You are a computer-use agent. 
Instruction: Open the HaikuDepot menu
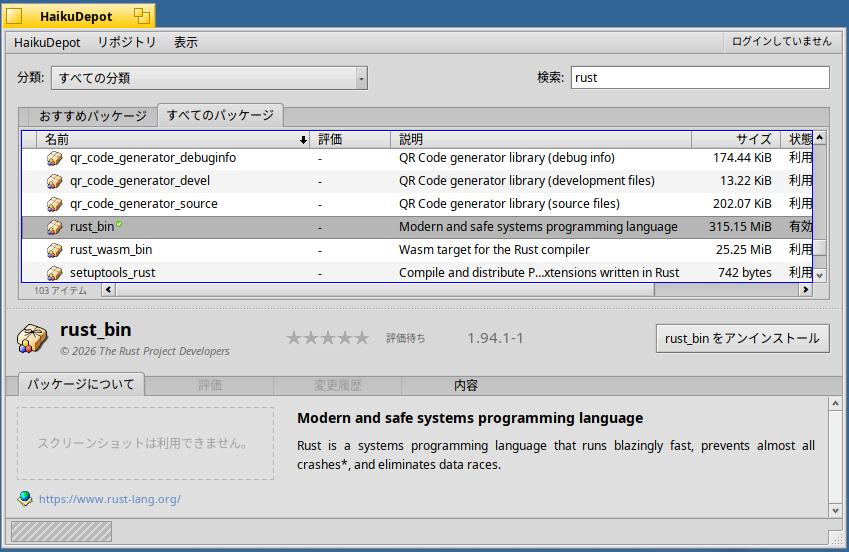[x=47, y=42]
